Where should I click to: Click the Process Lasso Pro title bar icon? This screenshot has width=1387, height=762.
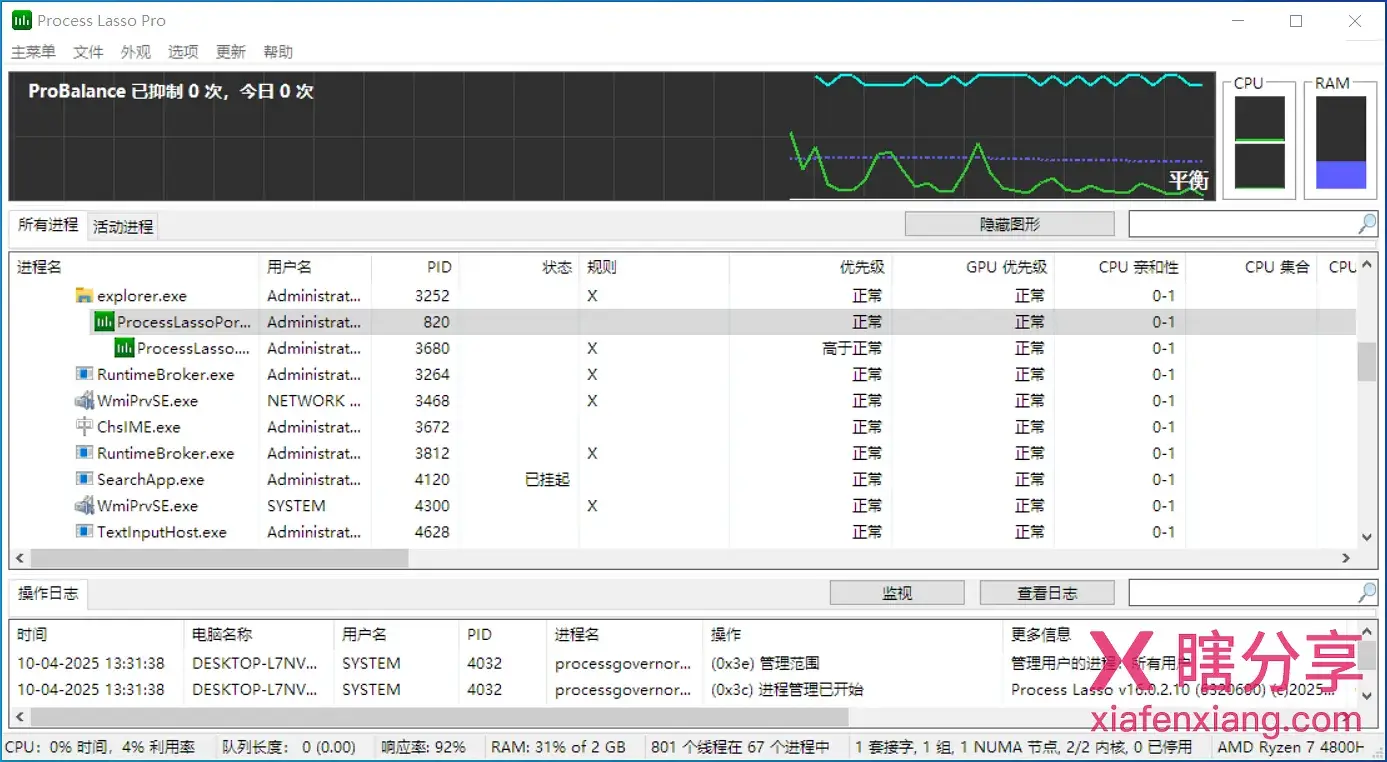click(x=20, y=21)
